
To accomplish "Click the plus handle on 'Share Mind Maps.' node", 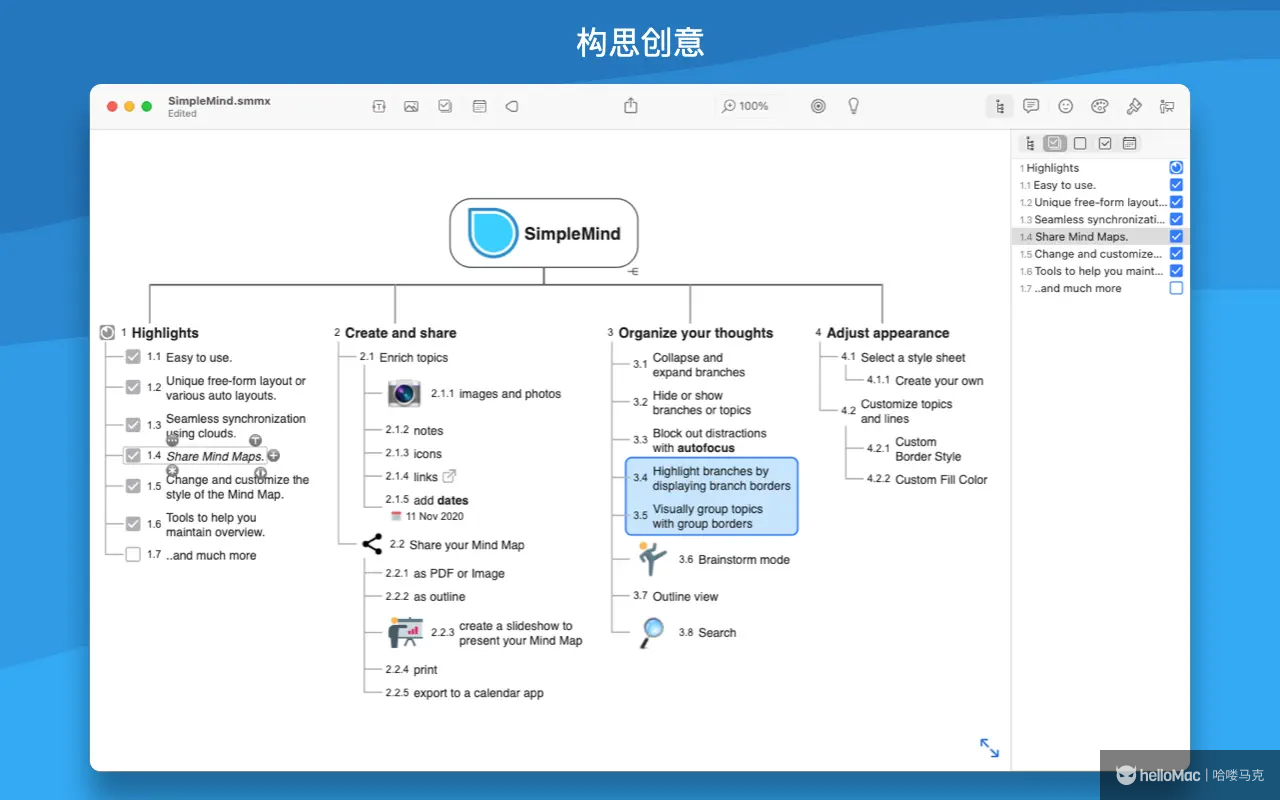I will pyautogui.click(x=274, y=456).
